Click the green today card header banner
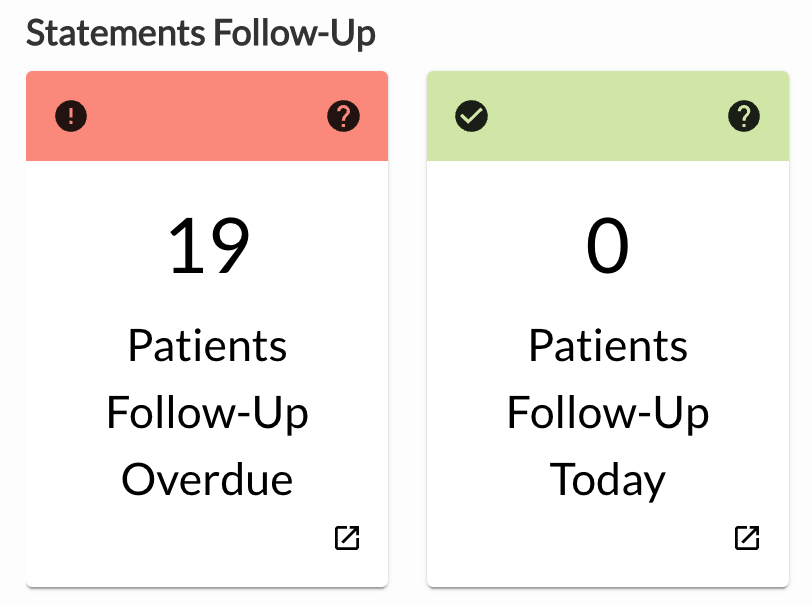812x606 pixels. (608, 116)
